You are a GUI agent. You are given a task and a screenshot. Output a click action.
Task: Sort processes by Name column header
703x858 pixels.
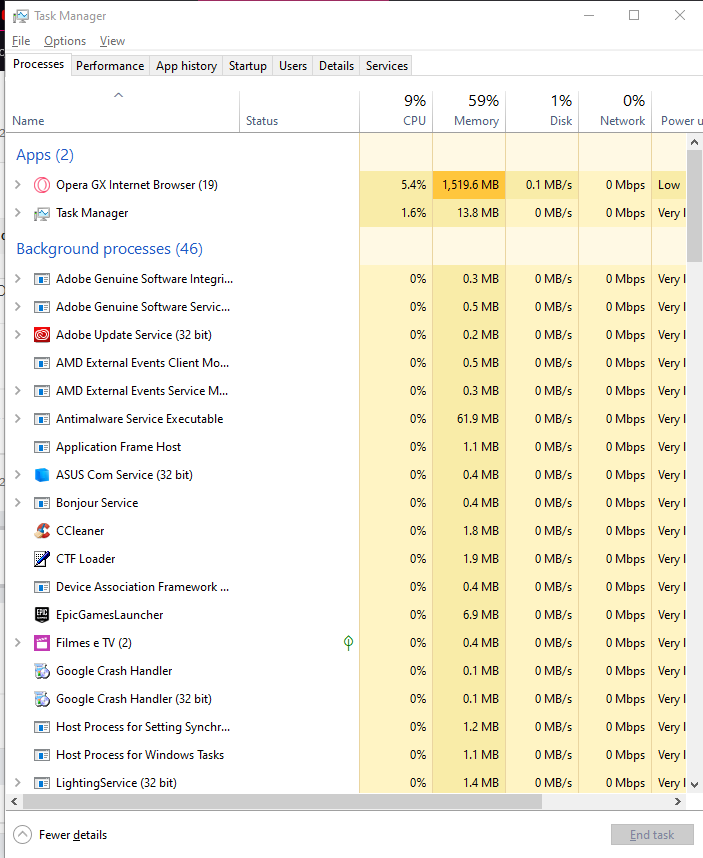coord(123,111)
